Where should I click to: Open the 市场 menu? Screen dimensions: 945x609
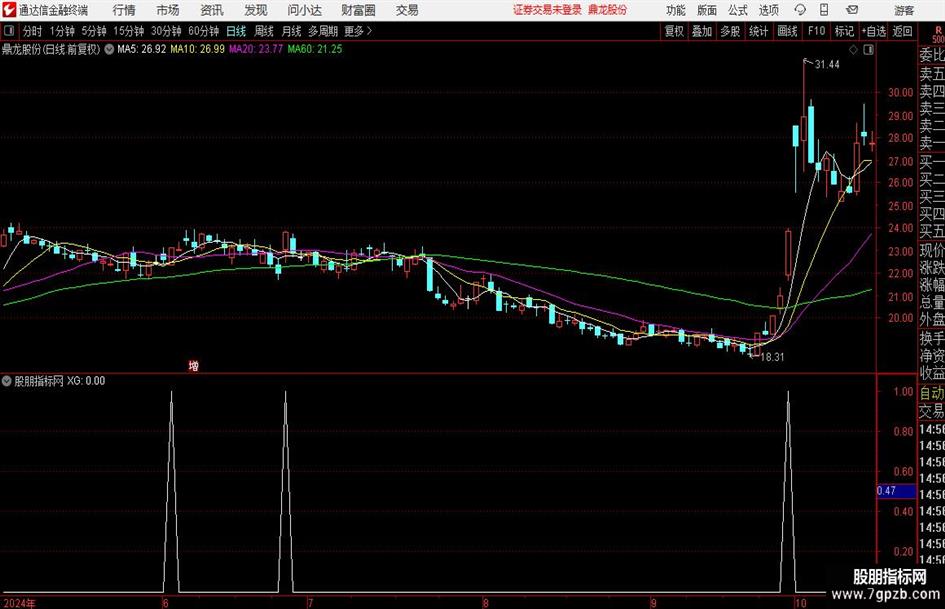[168, 10]
